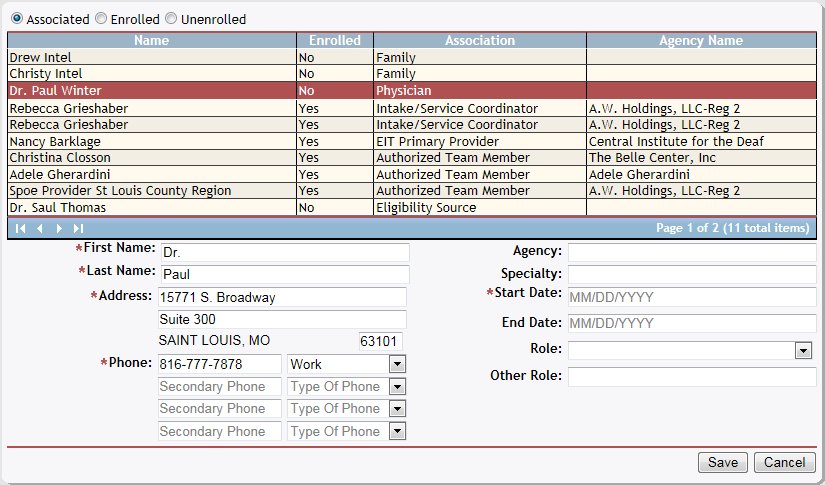Select the Unenrolled radio button
825x485 pixels.
point(171,19)
